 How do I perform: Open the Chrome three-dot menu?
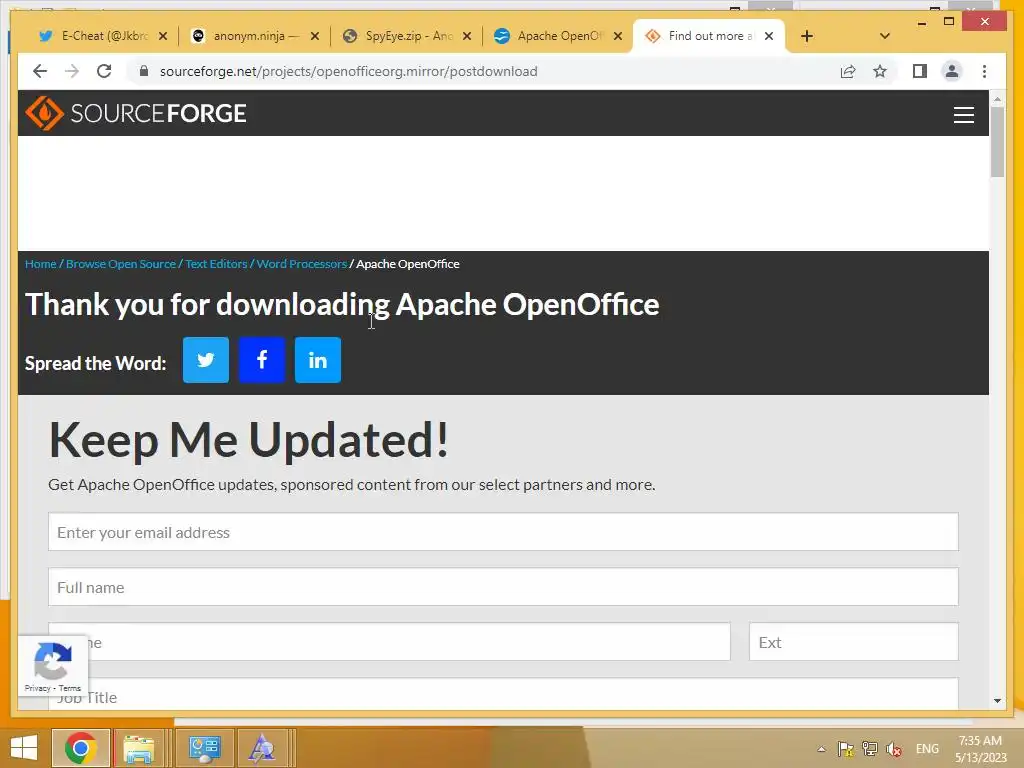[984, 71]
